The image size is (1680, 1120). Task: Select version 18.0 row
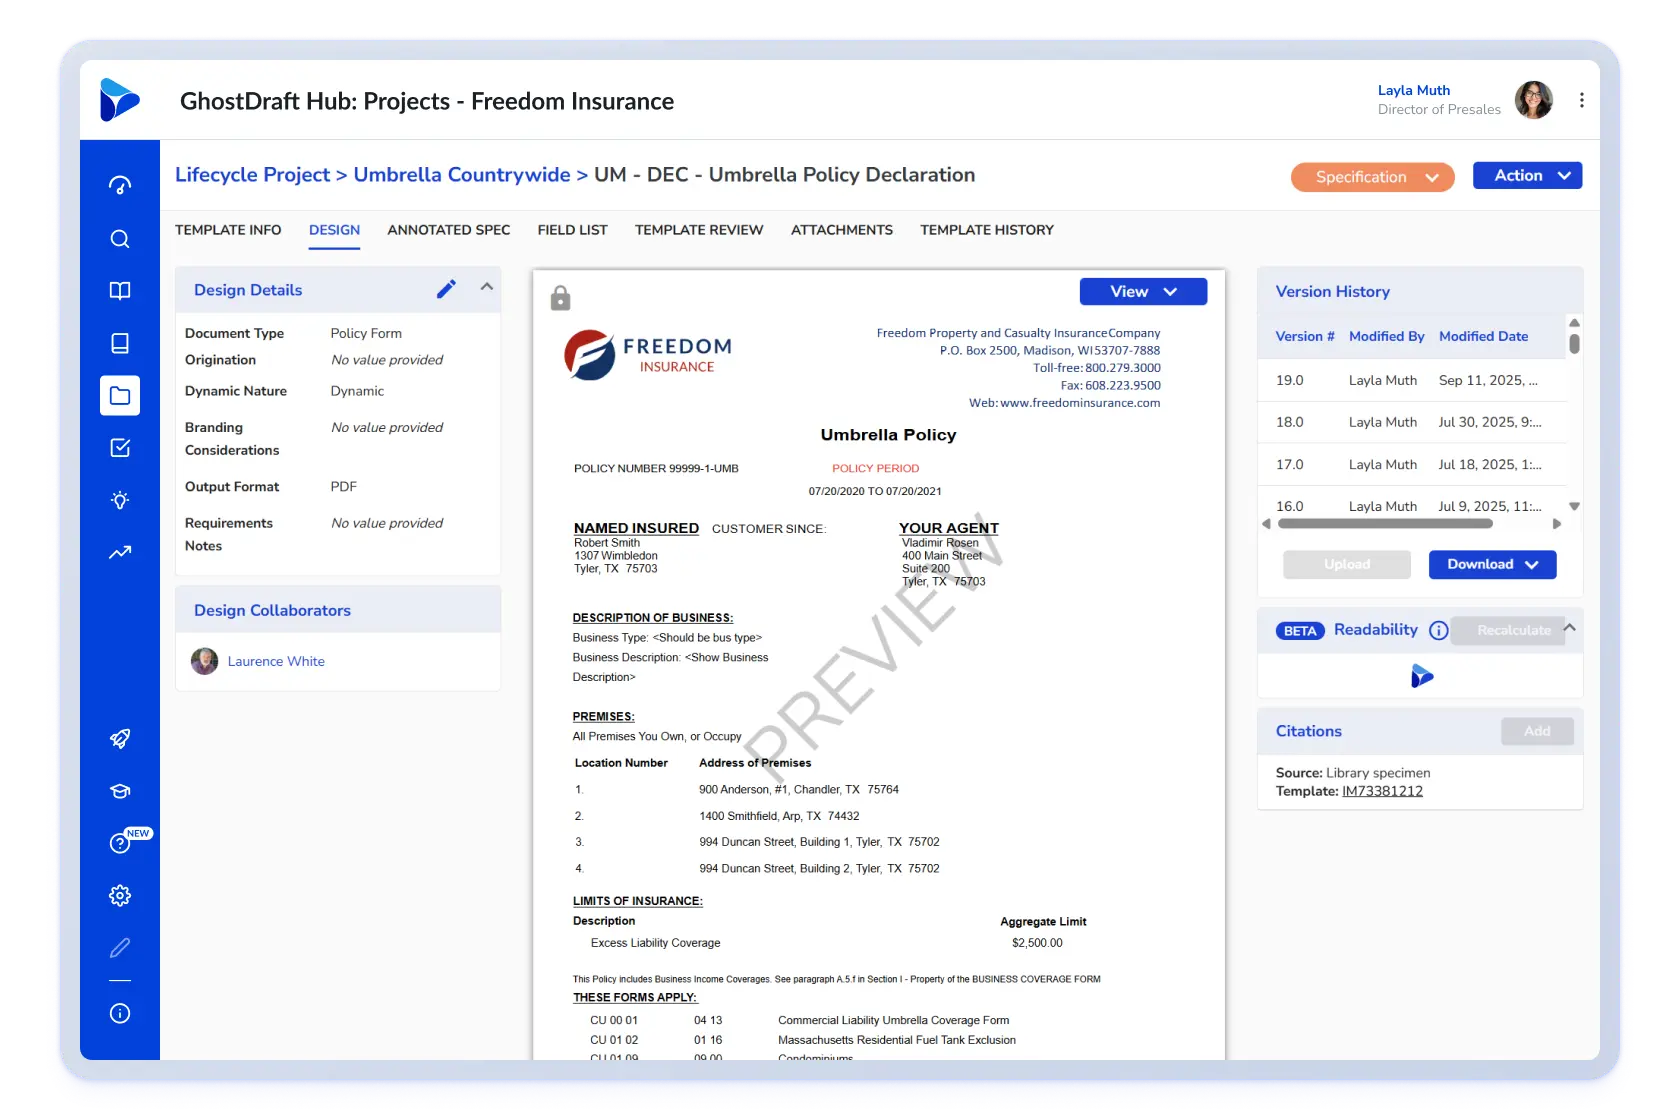coord(1412,422)
